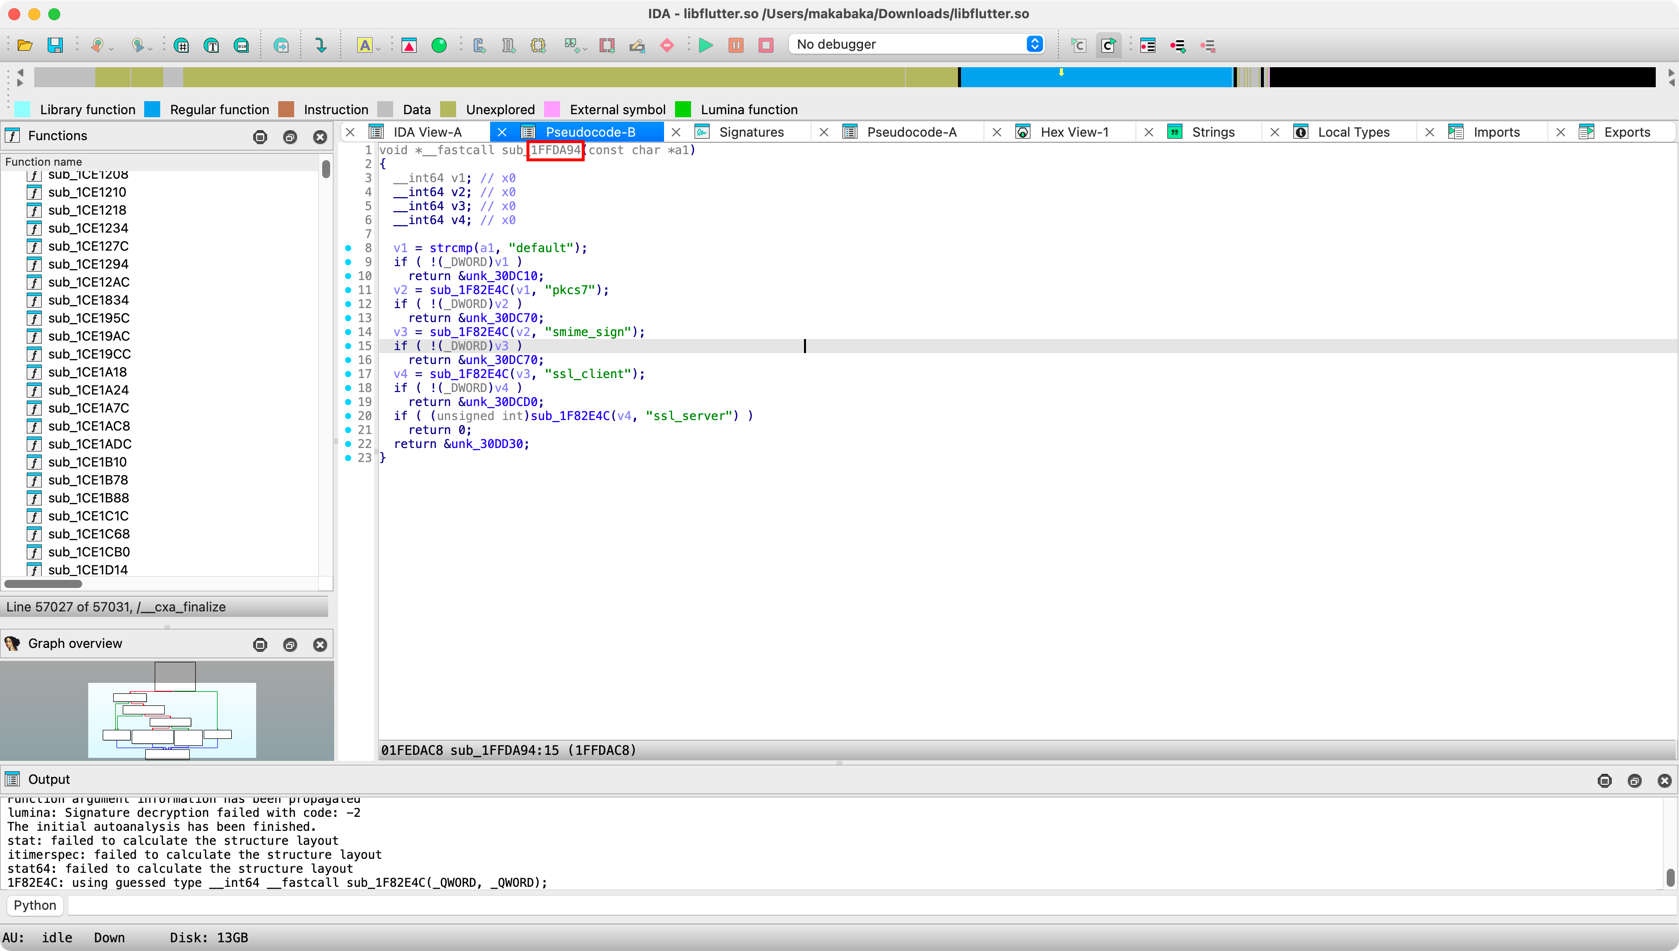This screenshot has height=951, width=1679.
Task: Click the yellow marker in navigation band
Action: pos(1061,72)
